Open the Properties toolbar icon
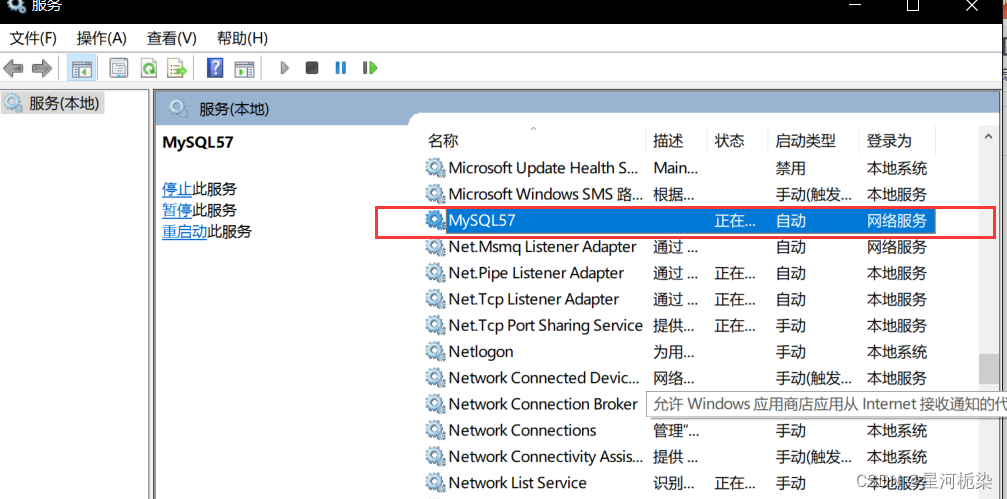Viewport: 1007px width, 499px height. point(118,68)
